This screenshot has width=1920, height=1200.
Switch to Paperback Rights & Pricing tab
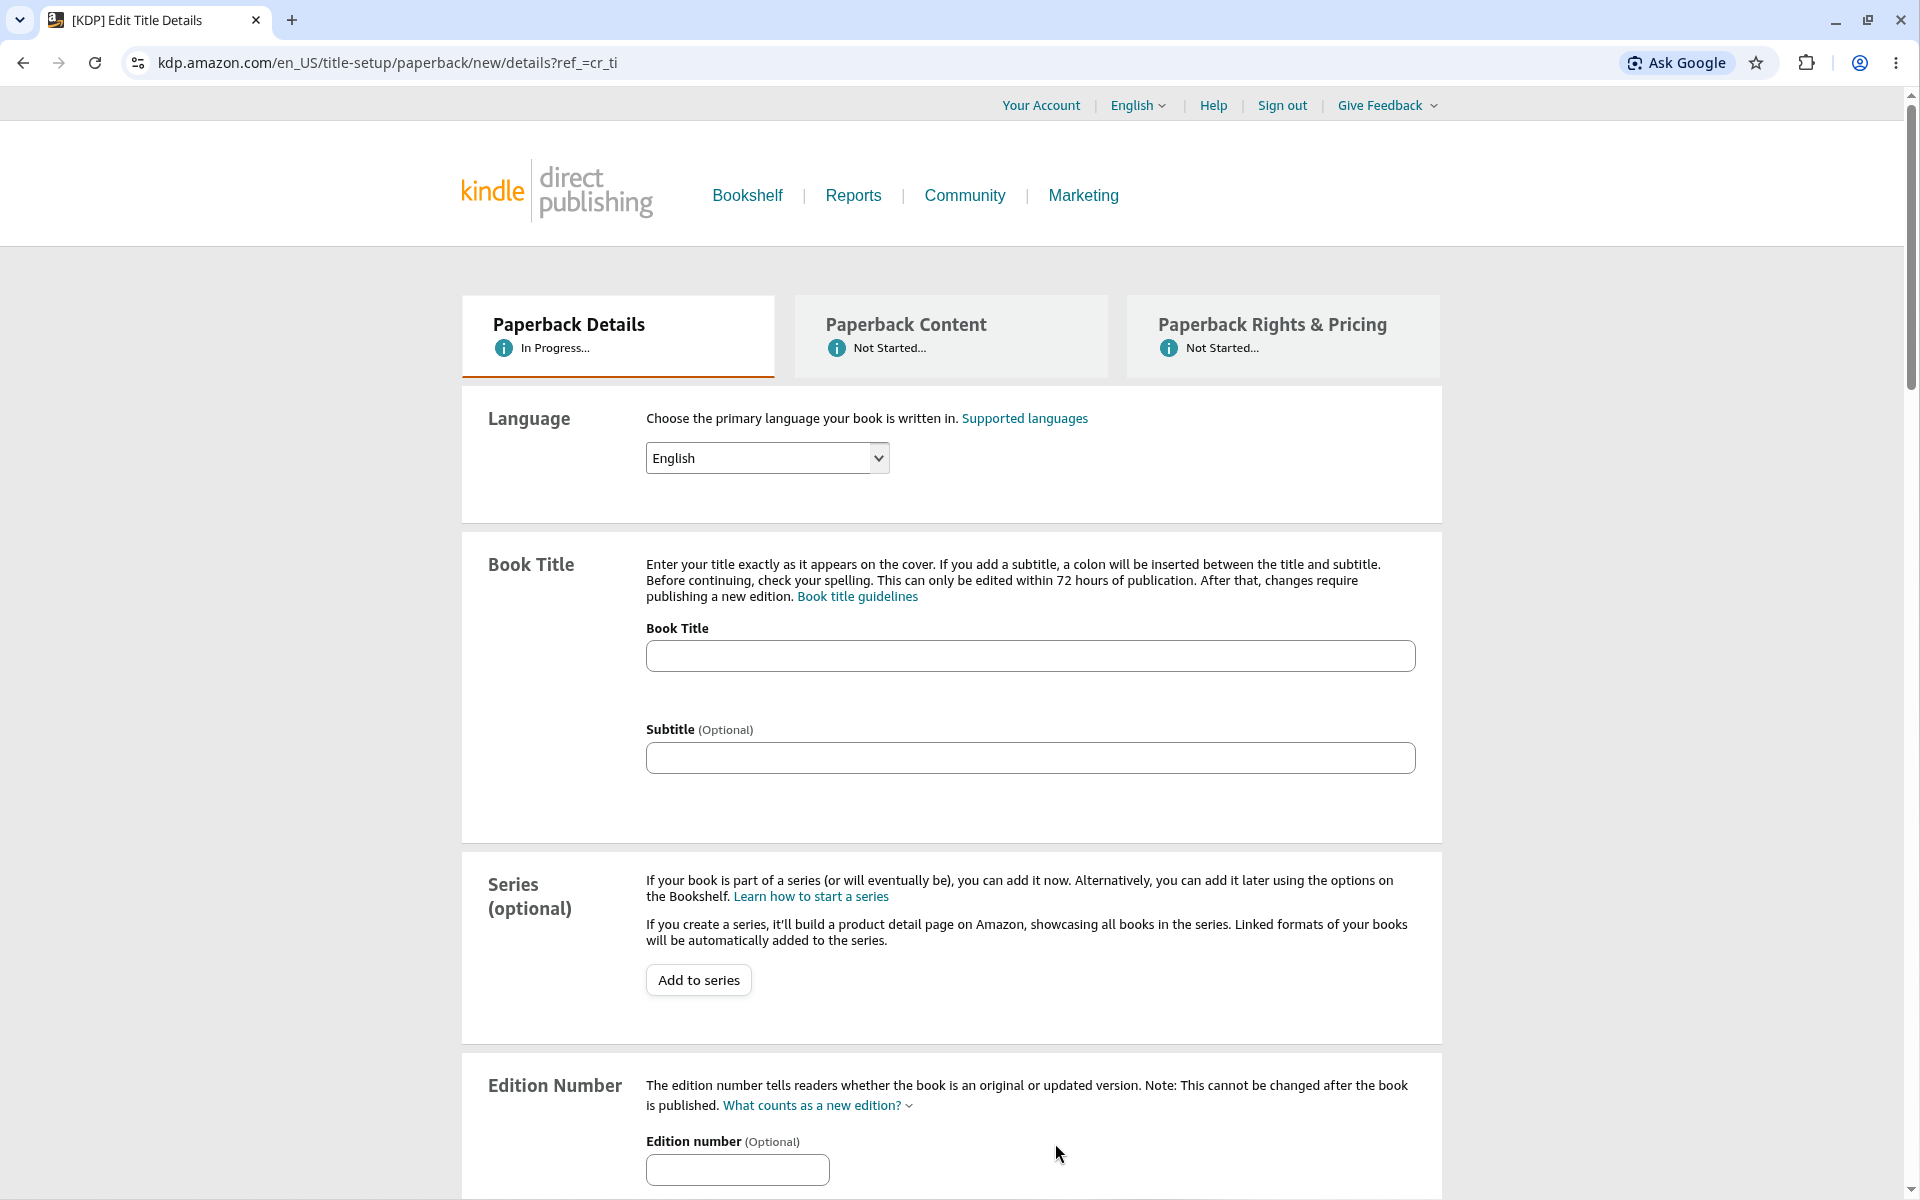pyautogui.click(x=1283, y=336)
